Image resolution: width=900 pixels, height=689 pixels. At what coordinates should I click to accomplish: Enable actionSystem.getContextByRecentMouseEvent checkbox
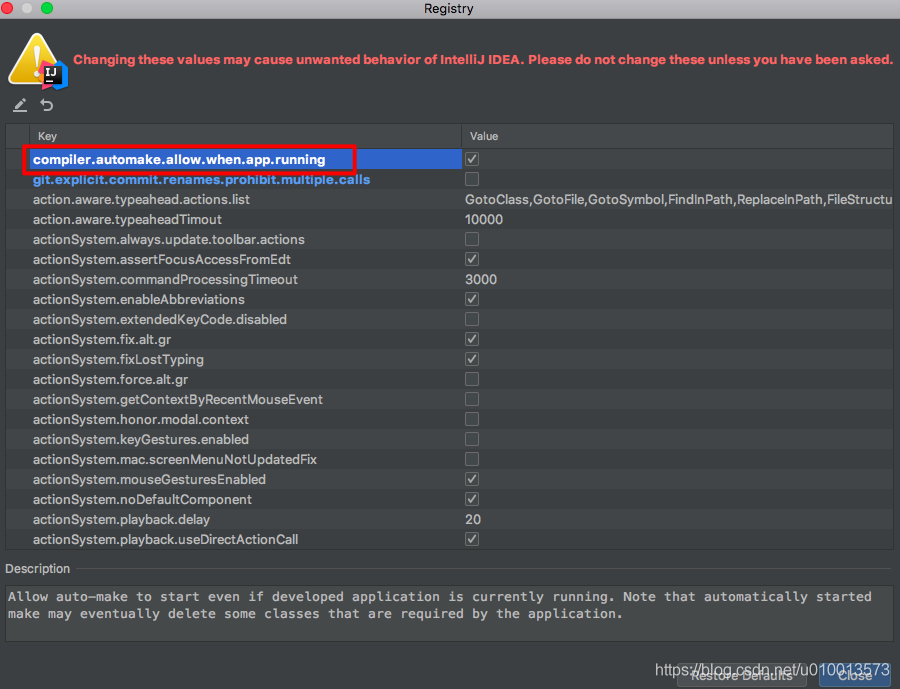pos(472,399)
